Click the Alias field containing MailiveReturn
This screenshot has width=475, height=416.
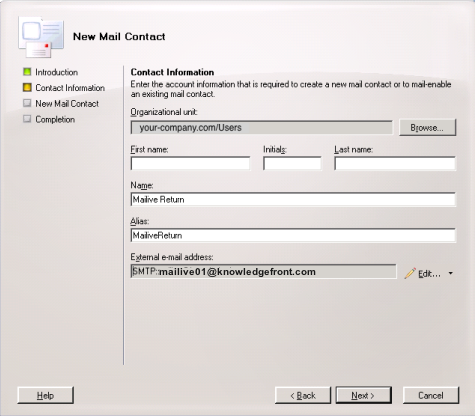[293, 235]
